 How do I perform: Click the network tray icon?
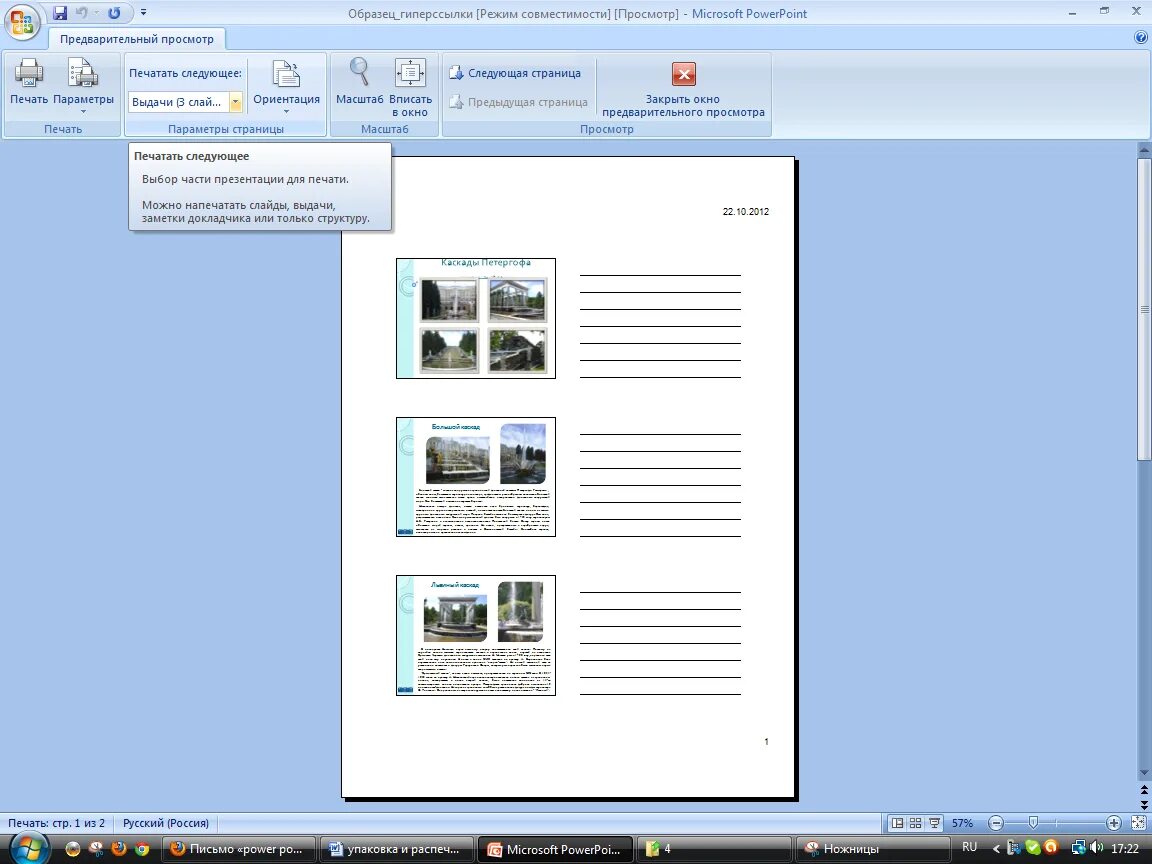[1078, 848]
